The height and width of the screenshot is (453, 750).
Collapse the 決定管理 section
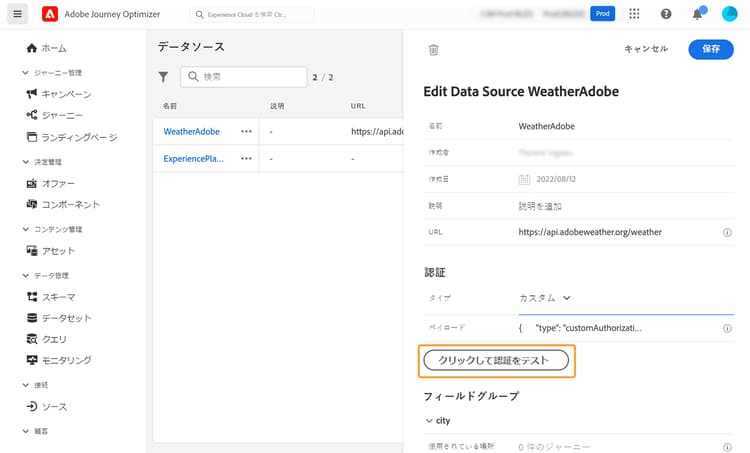click(x=25, y=162)
